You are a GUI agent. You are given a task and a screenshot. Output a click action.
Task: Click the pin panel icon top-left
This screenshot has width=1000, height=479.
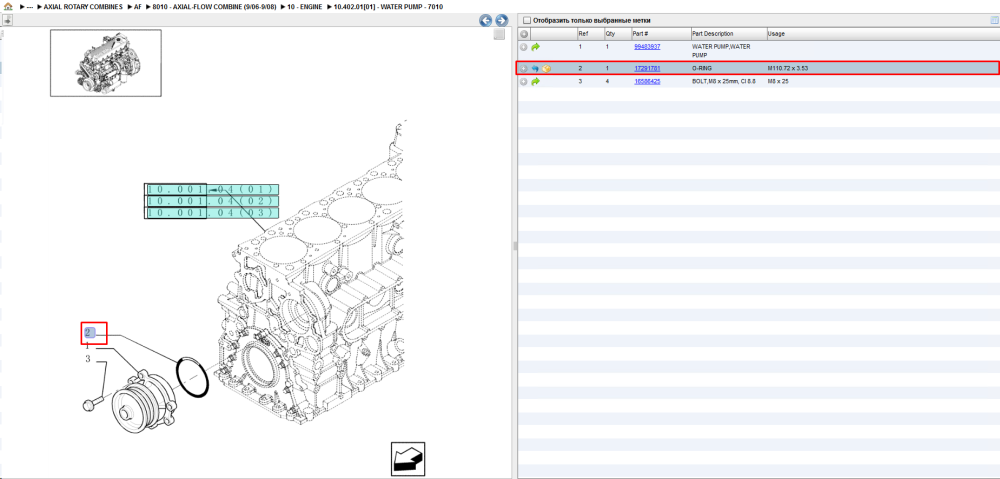pos(6,20)
